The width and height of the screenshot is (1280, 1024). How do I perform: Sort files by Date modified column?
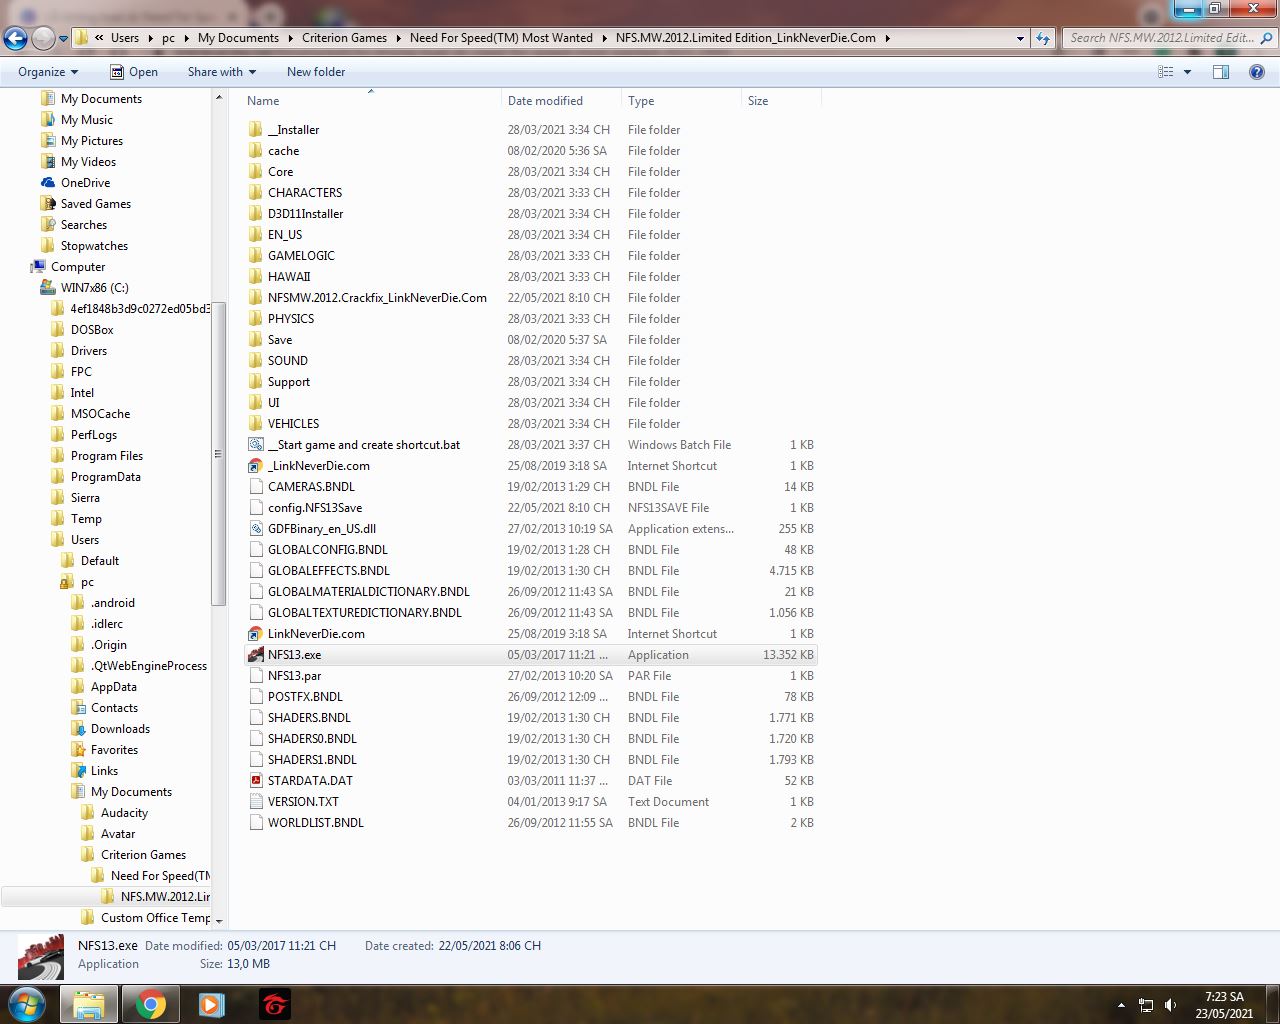[561, 101]
